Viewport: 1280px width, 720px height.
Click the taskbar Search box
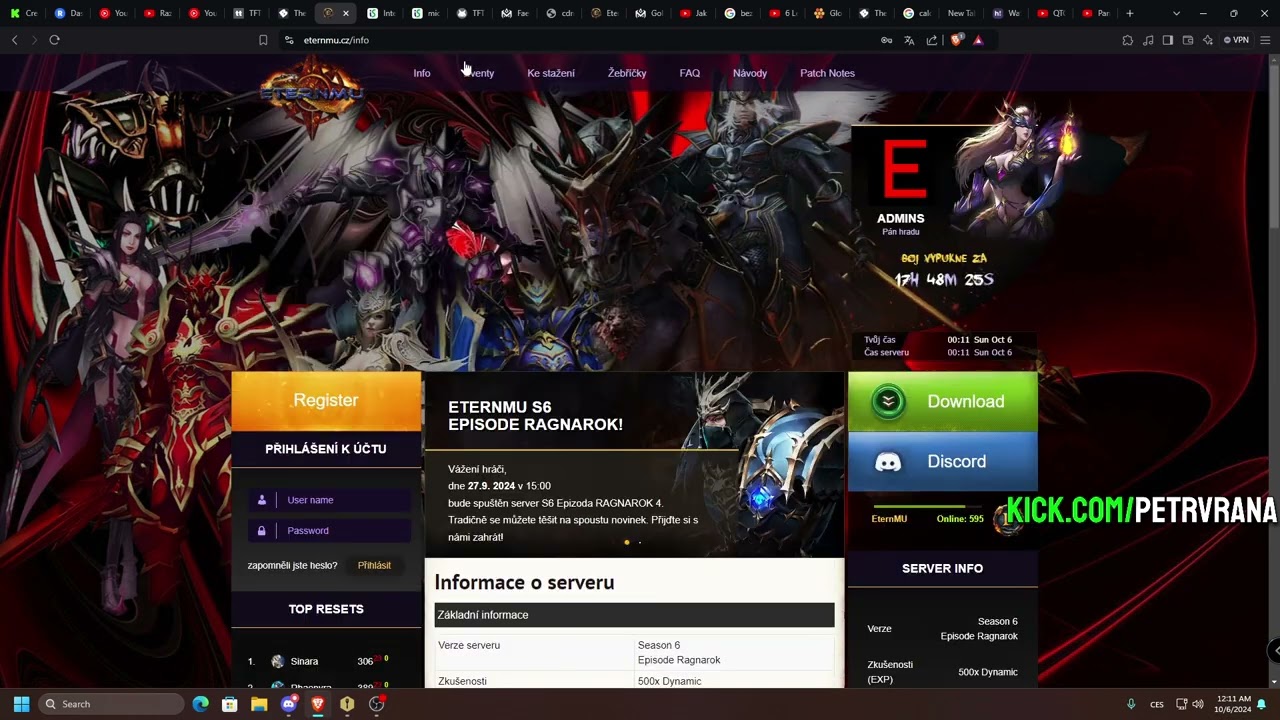pyautogui.click(x=112, y=704)
